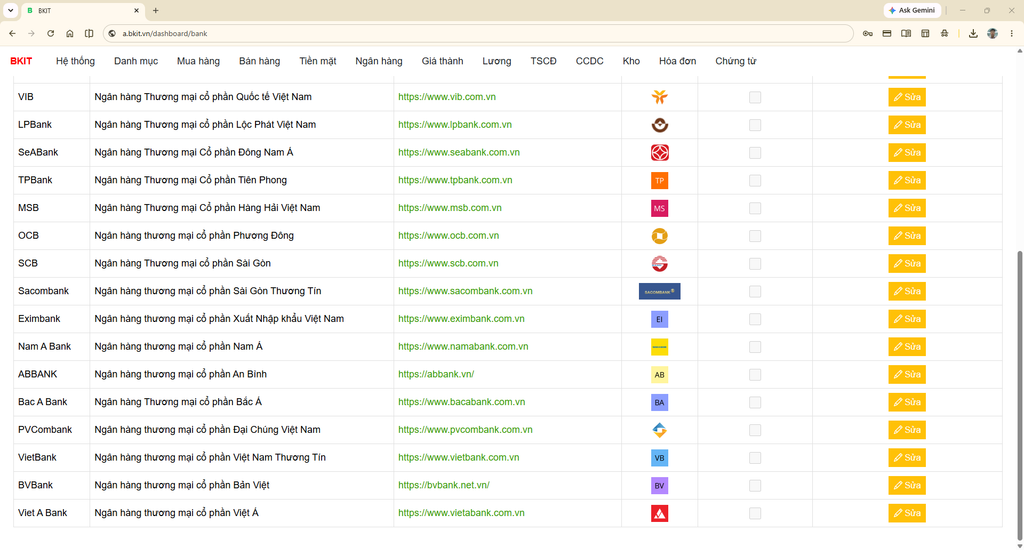Click the MSB pink MS icon

pos(660,208)
